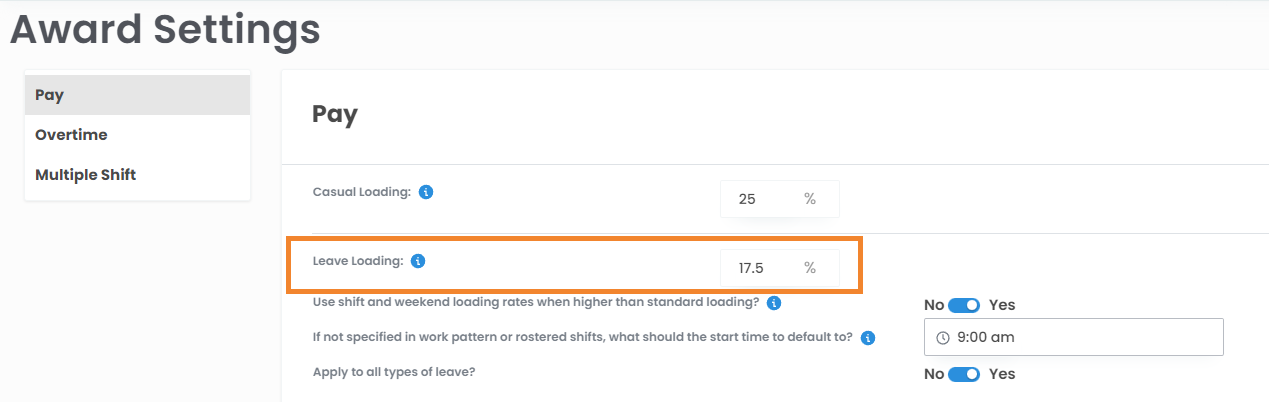Open the 9:00 am start time picker
This screenshot has width=1269, height=402.
pyautogui.click(x=1073, y=337)
